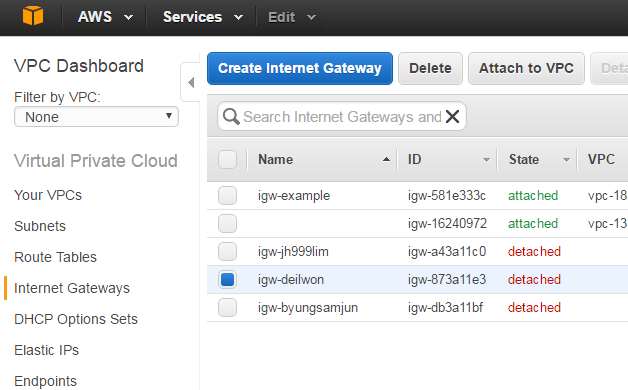The width and height of the screenshot is (628, 390).
Task: Click the orange AWS cube logo
Action: 33,16
